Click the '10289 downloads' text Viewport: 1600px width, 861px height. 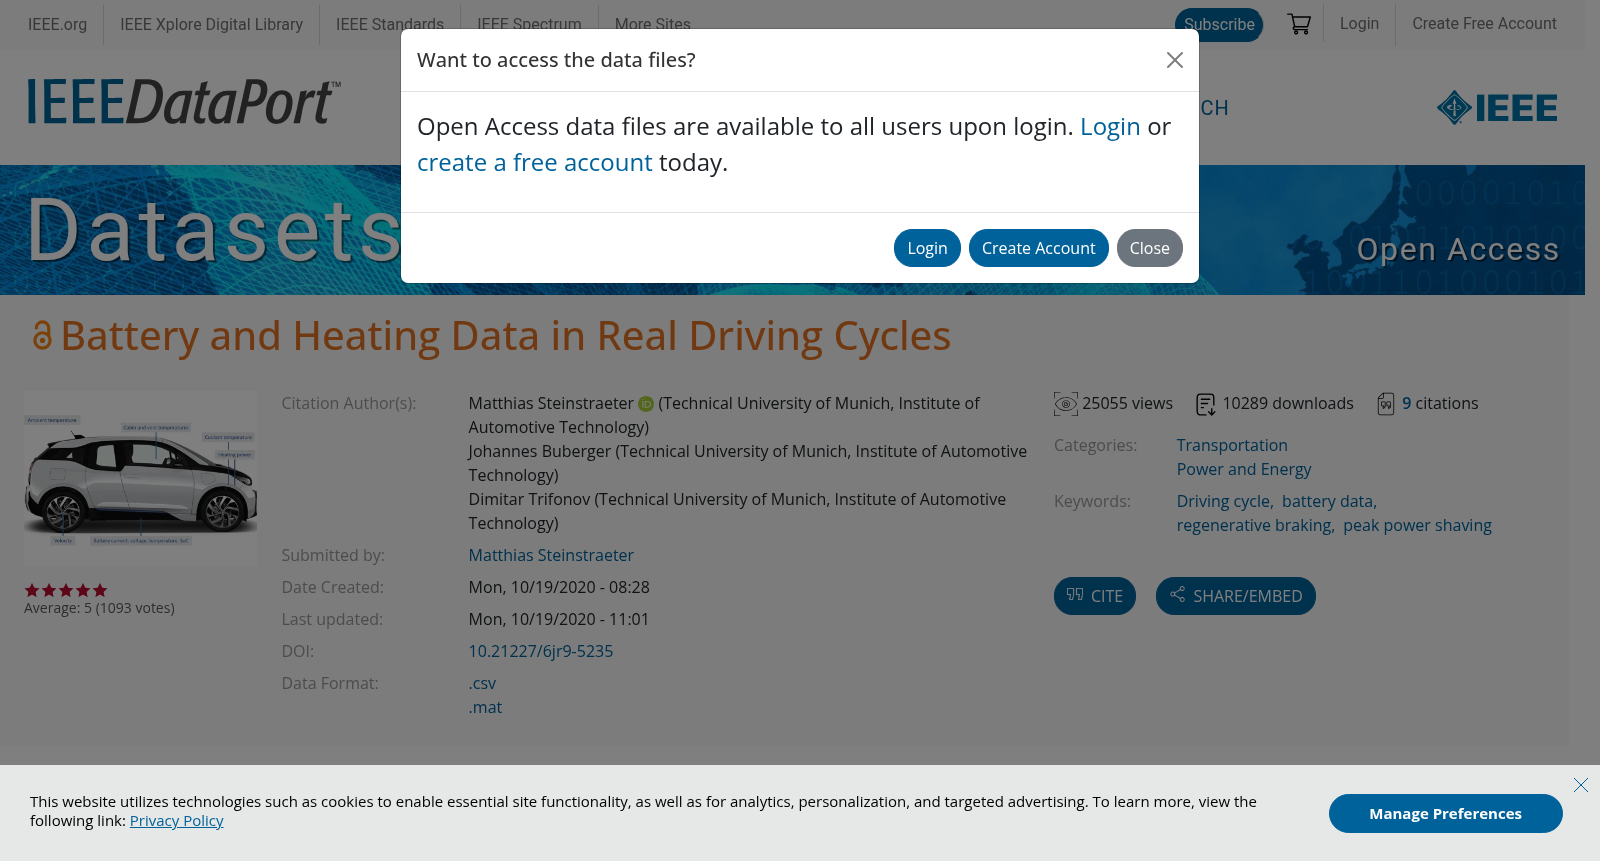click(x=1288, y=403)
